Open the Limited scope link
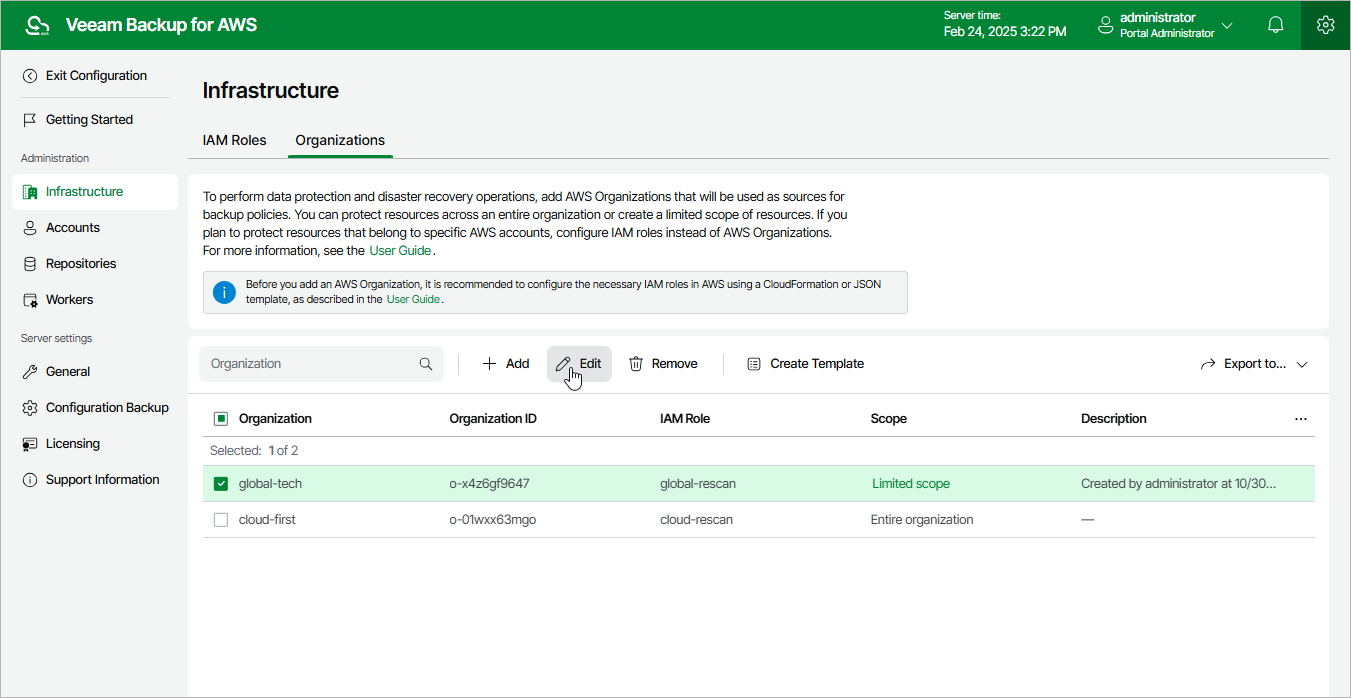This screenshot has height=698, width=1351. click(x=911, y=484)
